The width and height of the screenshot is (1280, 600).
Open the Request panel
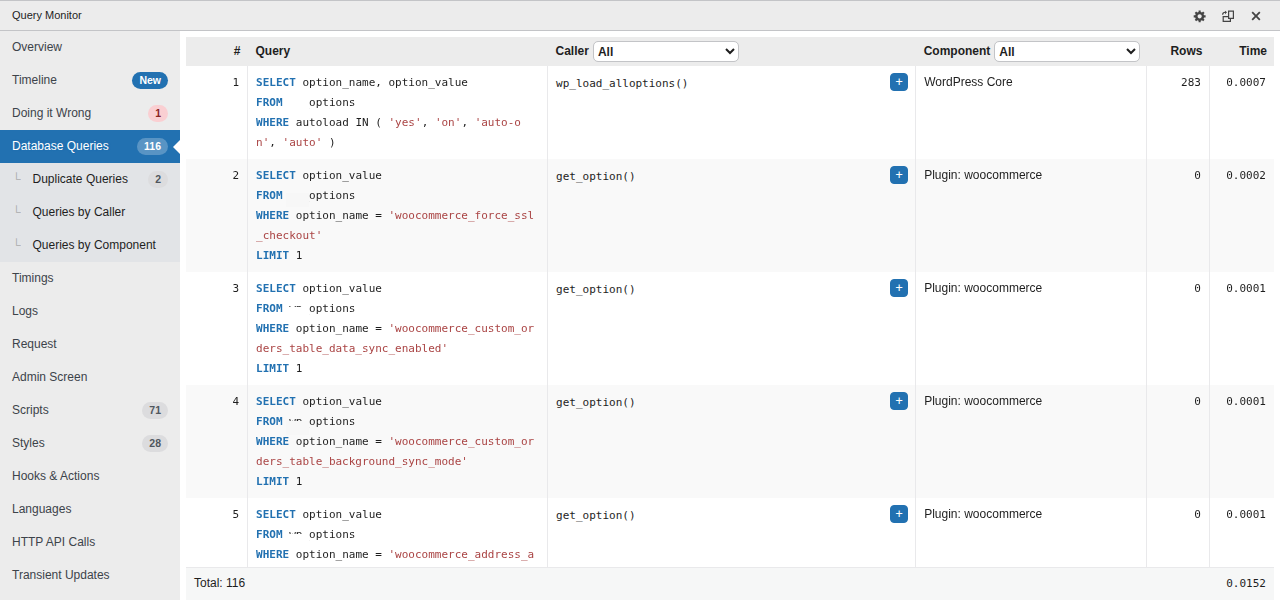coord(90,344)
